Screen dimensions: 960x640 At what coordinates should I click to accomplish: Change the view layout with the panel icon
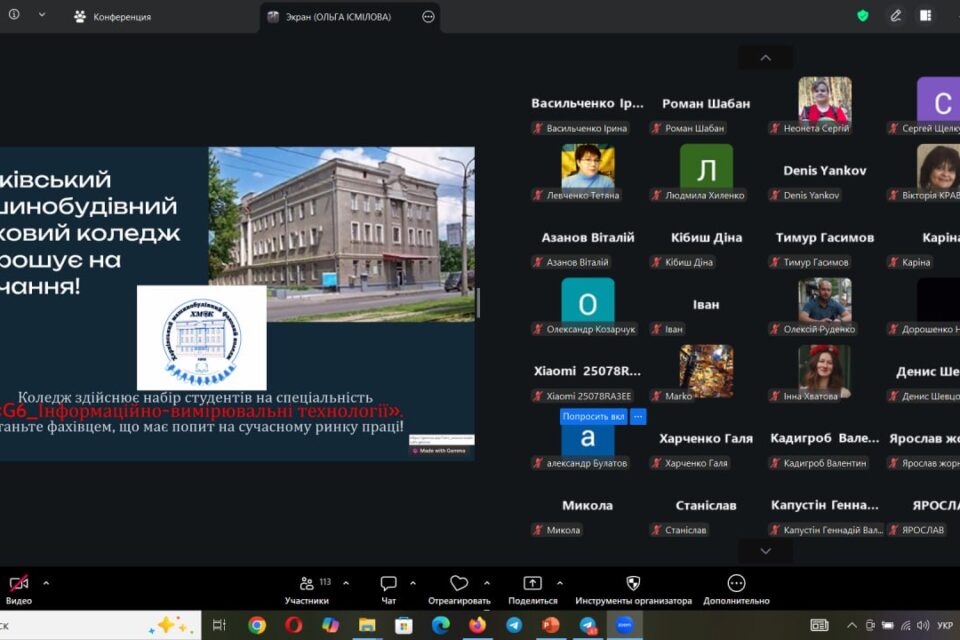click(926, 16)
